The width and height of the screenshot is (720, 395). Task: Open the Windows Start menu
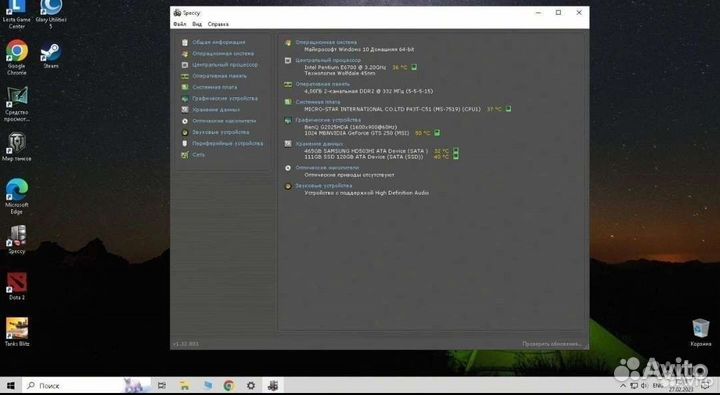click(11, 385)
